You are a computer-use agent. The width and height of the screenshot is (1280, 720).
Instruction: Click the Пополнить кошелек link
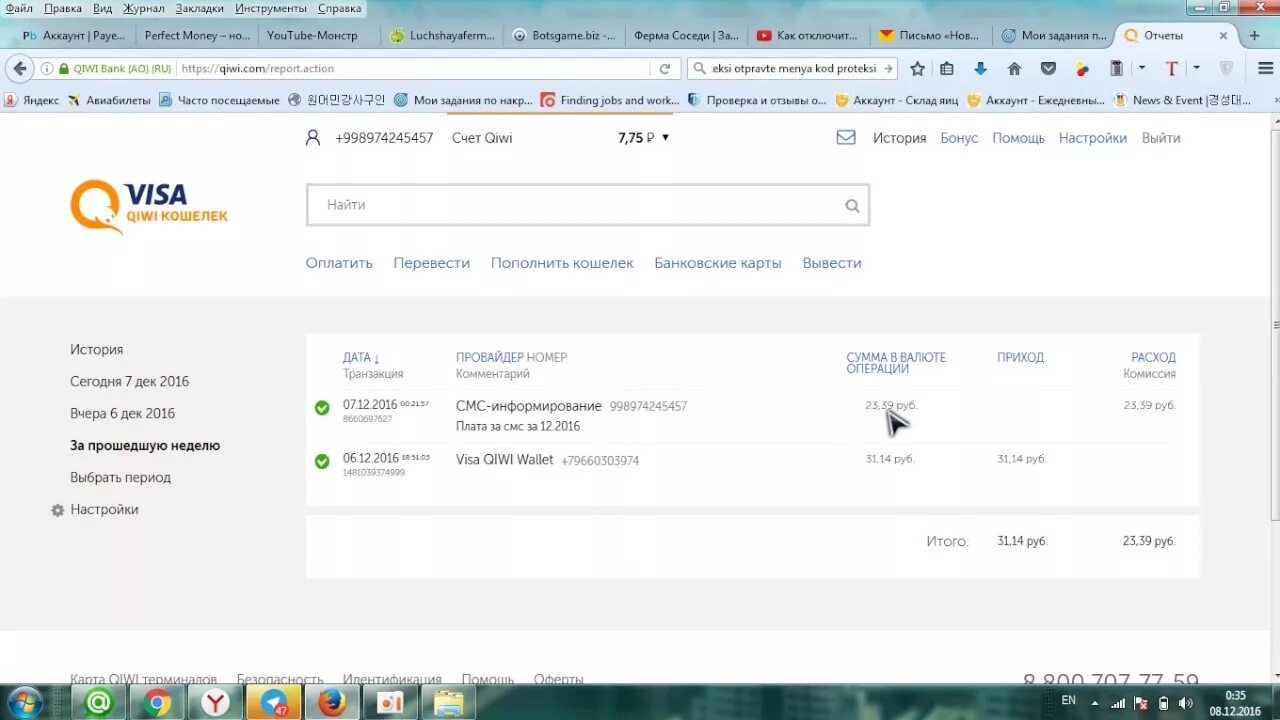tap(562, 263)
